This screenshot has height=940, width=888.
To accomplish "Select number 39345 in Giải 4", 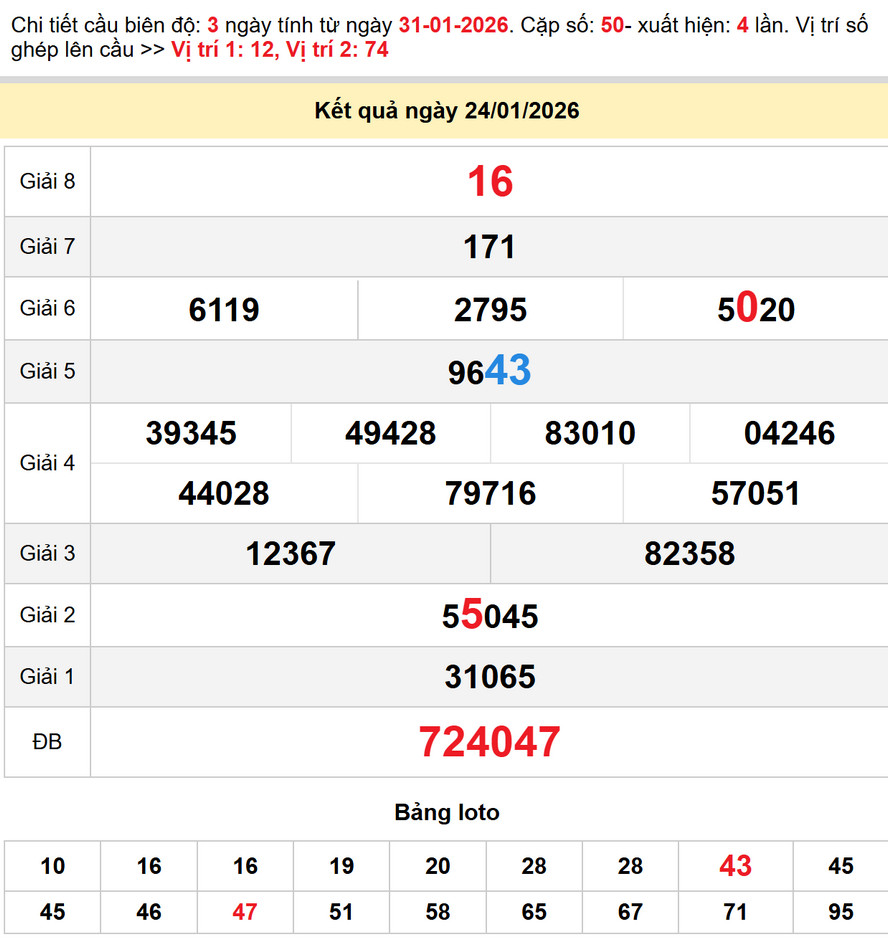I will 190,433.
